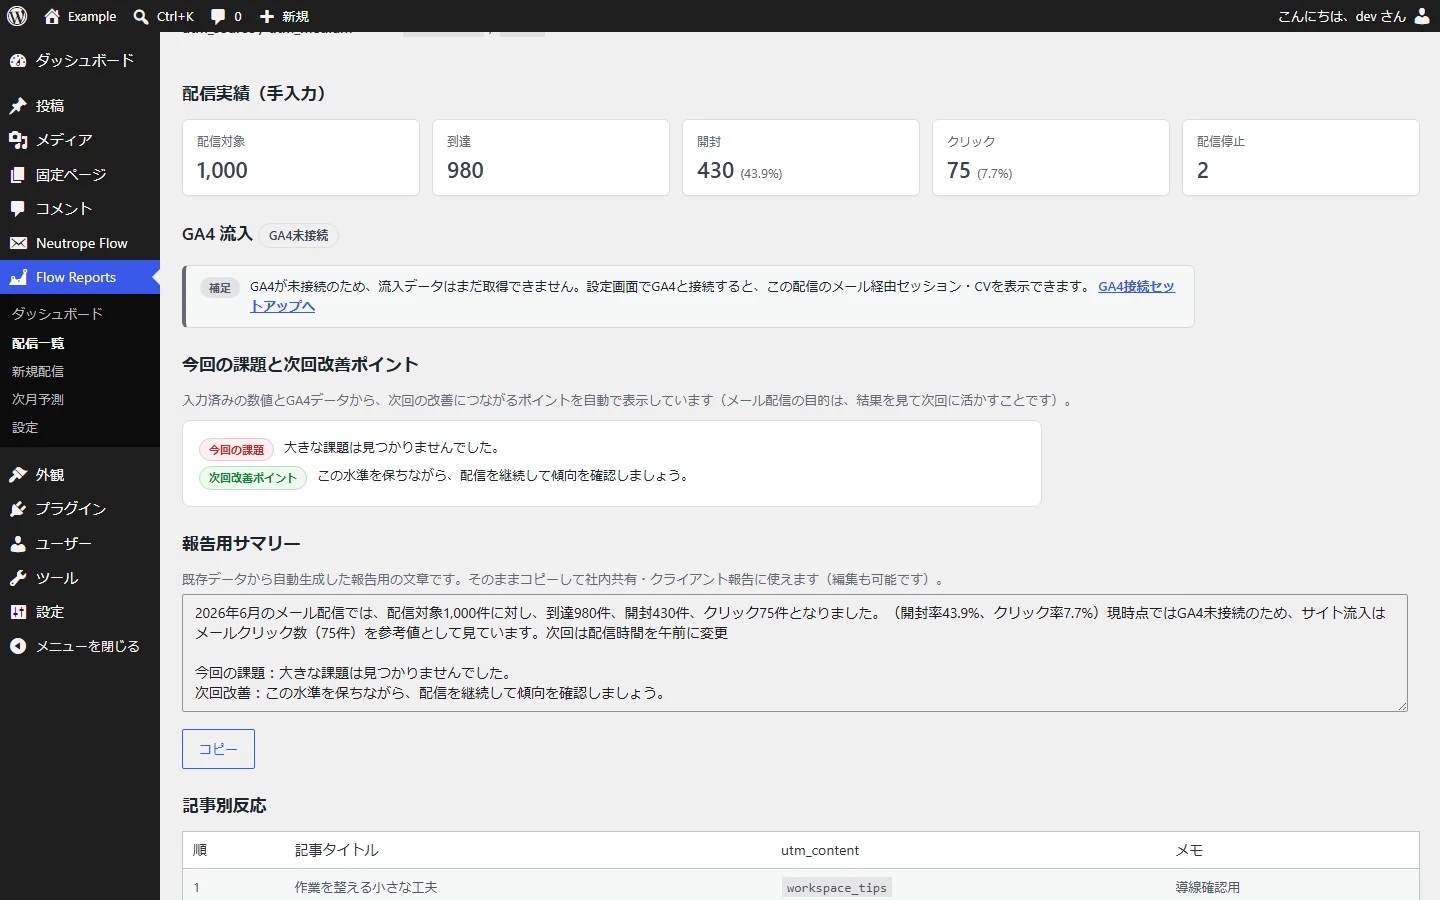Click the 設定 sliders icon in main sidebar
Screen dimensions: 1440x900
click(x=18, y=612)
